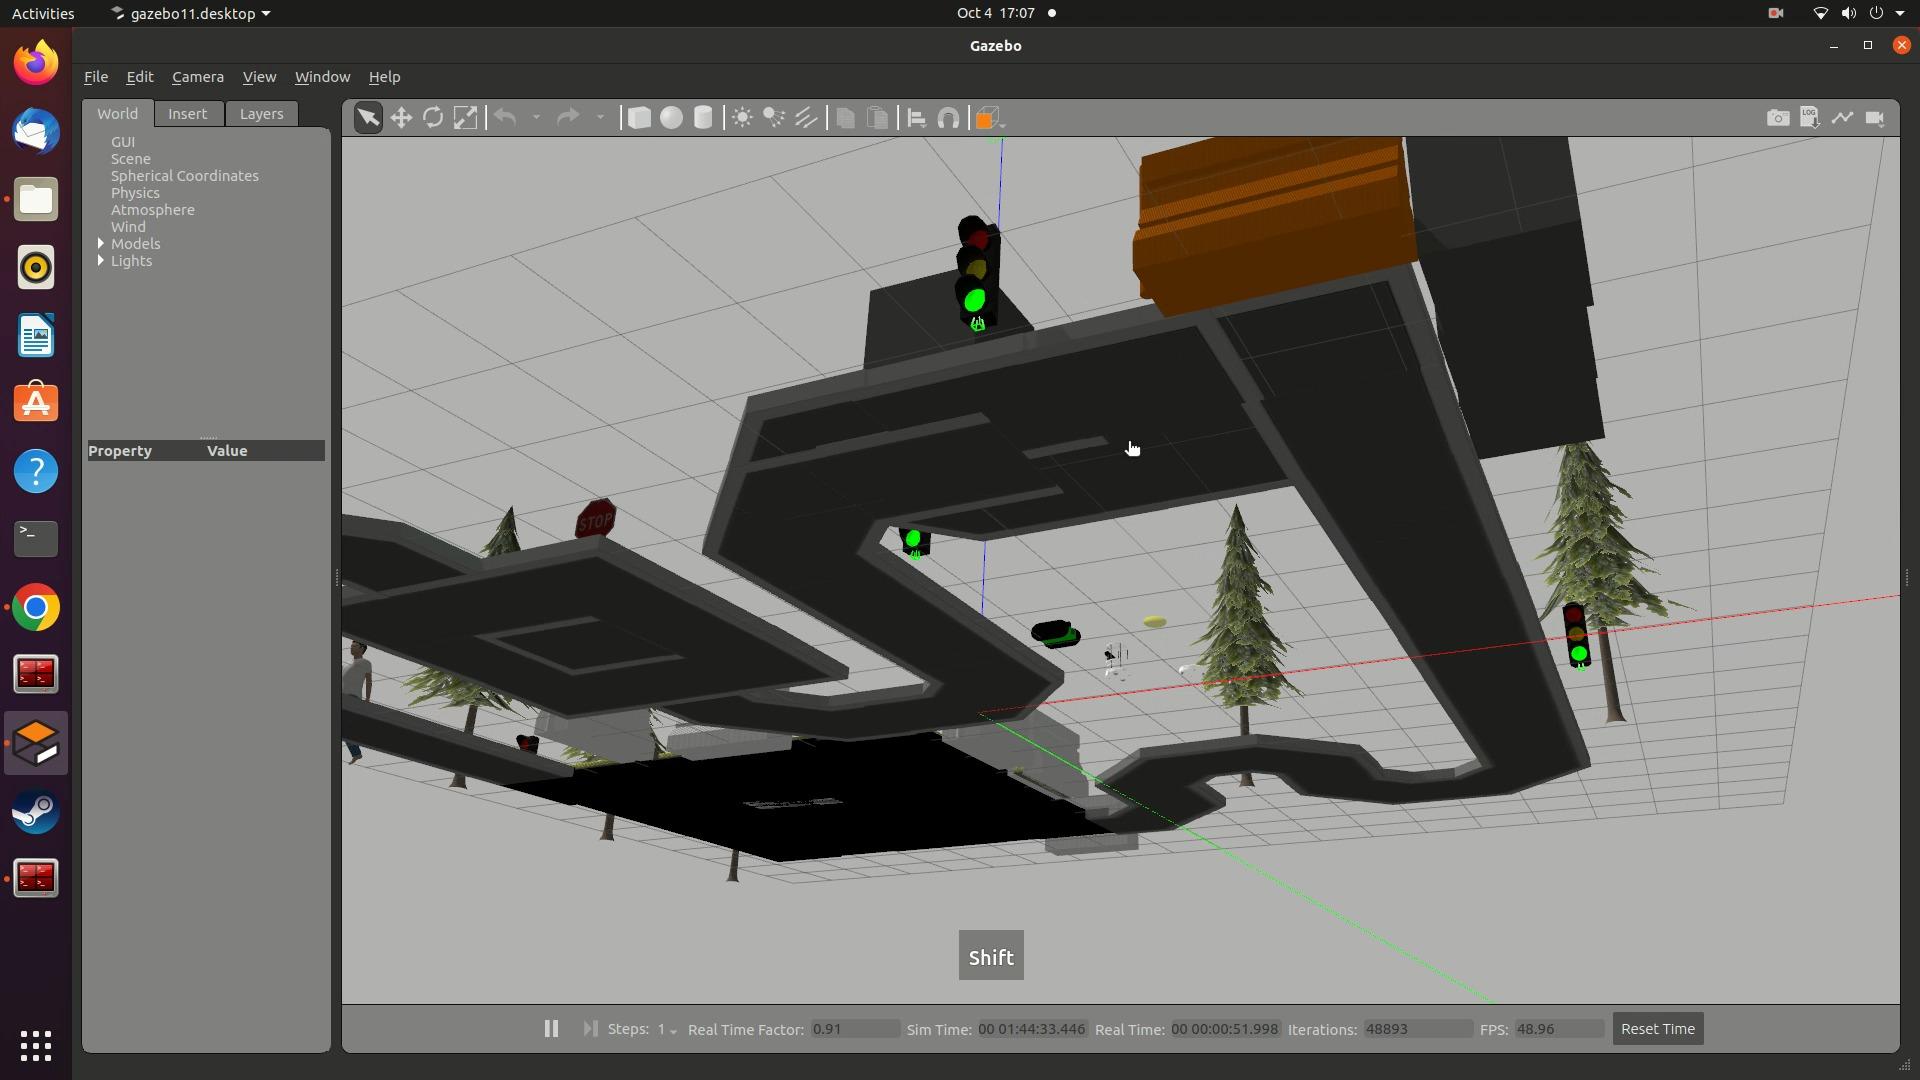Start video recording with camcorder icon
Screen dimensions: 1920x1080
[x=1875, y=118]
